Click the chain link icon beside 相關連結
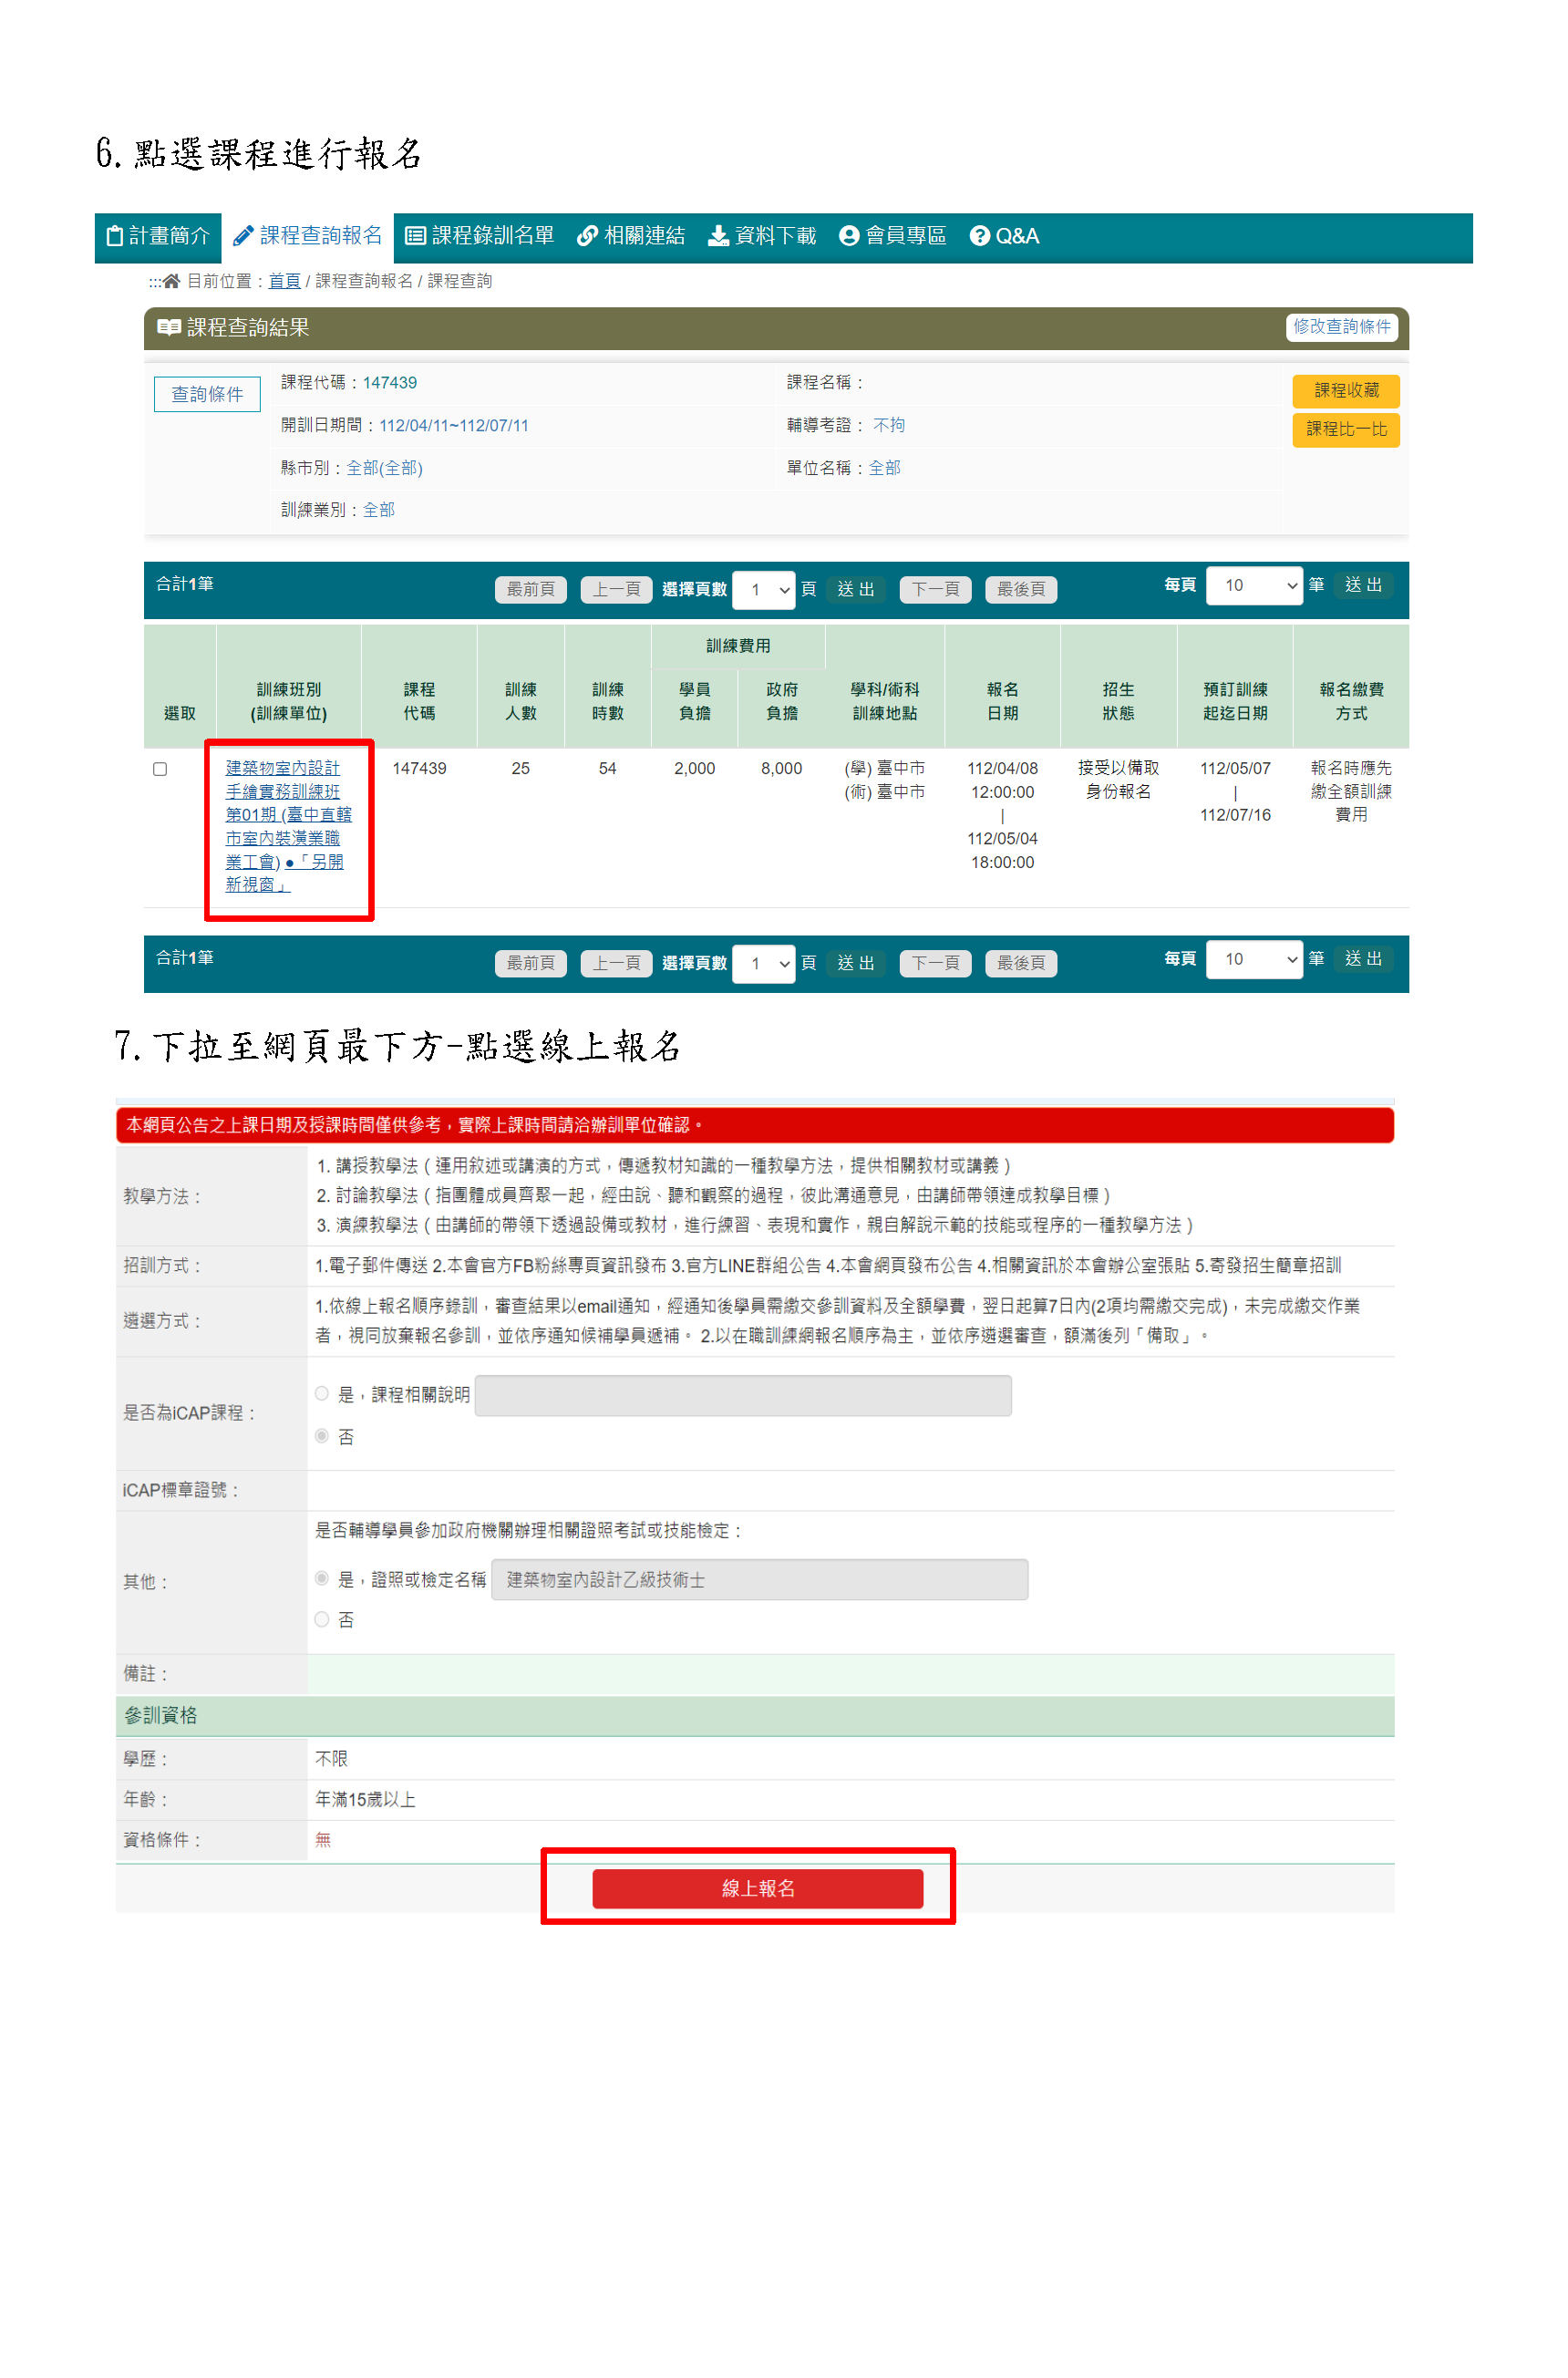Image resolution: width=1568 pixels, height=2378 pixels. [x=587, y=236]
